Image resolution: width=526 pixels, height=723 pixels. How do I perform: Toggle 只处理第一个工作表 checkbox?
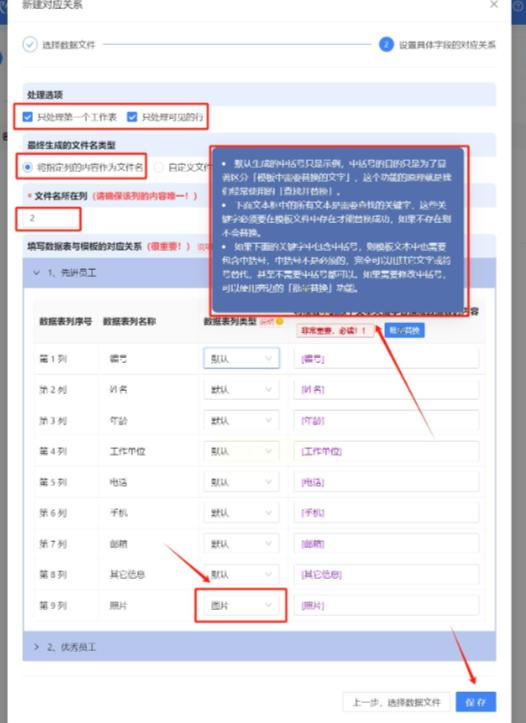tap(28, 117)
